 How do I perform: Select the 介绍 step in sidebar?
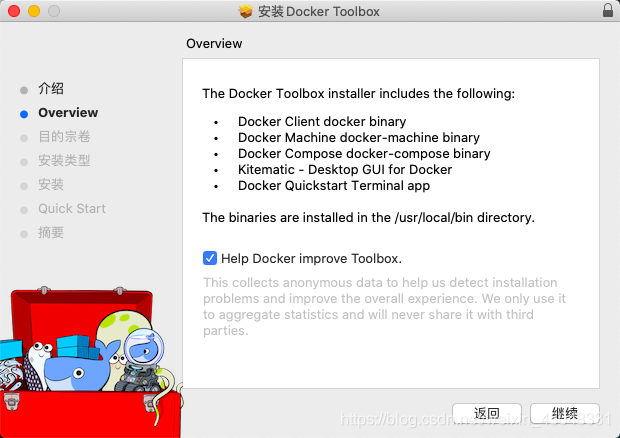click(x=51, y=89)
